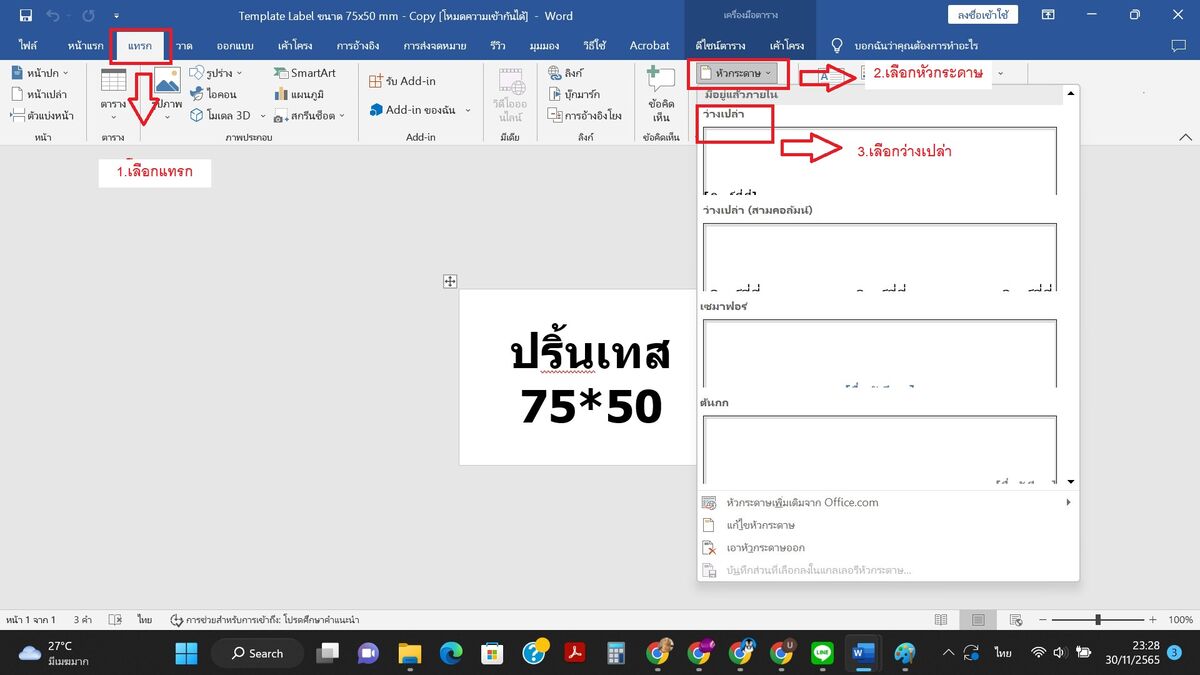Screen dimensions: 1200x675
Task: Insert a ตัวแบ่งหน้า (Page Break)
Action: pyautogui.click(x=41, y=115)
